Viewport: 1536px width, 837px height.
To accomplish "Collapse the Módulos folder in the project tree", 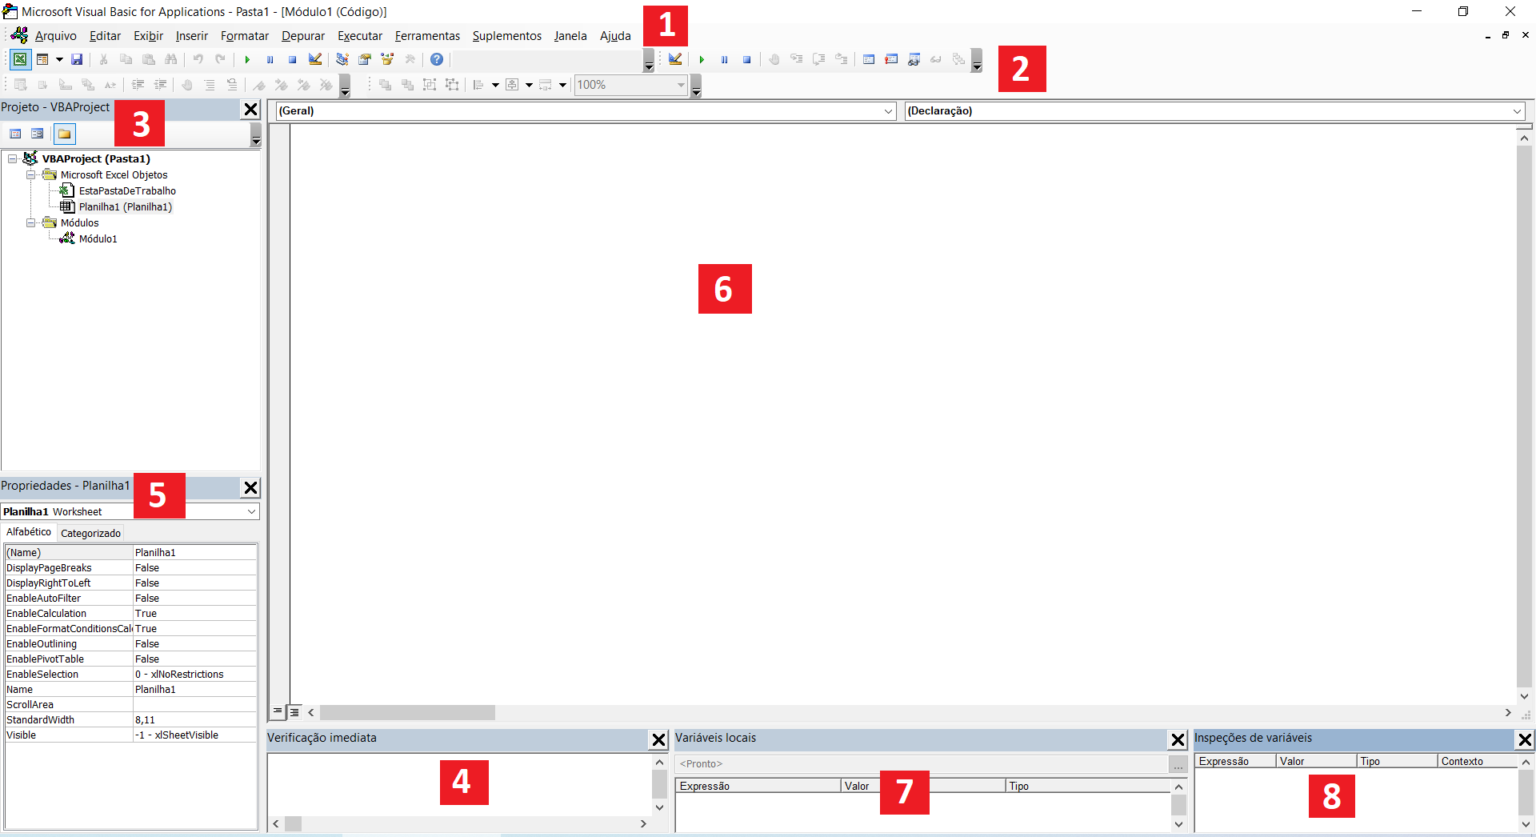I will 31,223.
